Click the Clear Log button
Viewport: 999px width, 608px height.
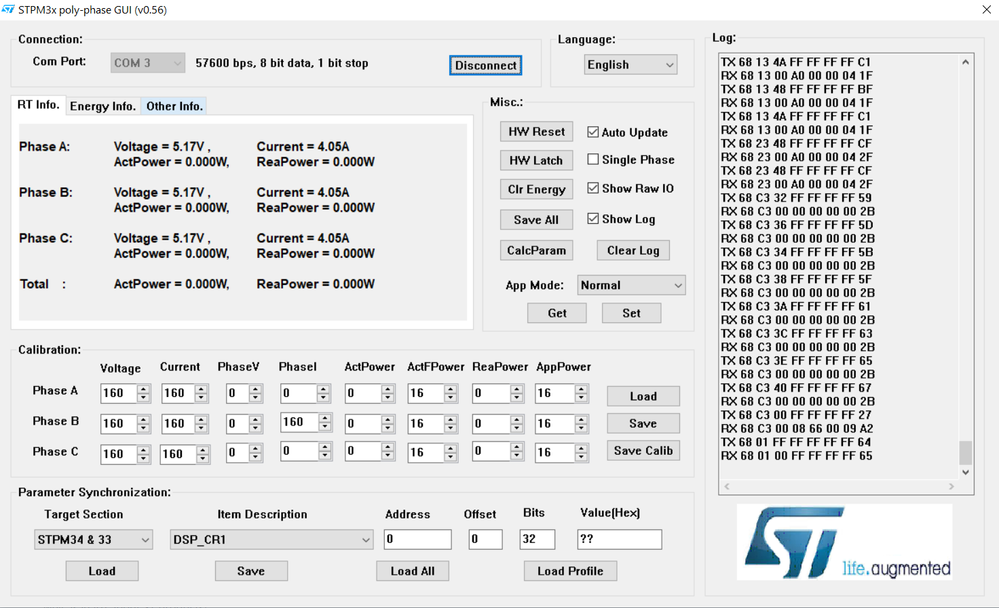[x=633, y=250]
